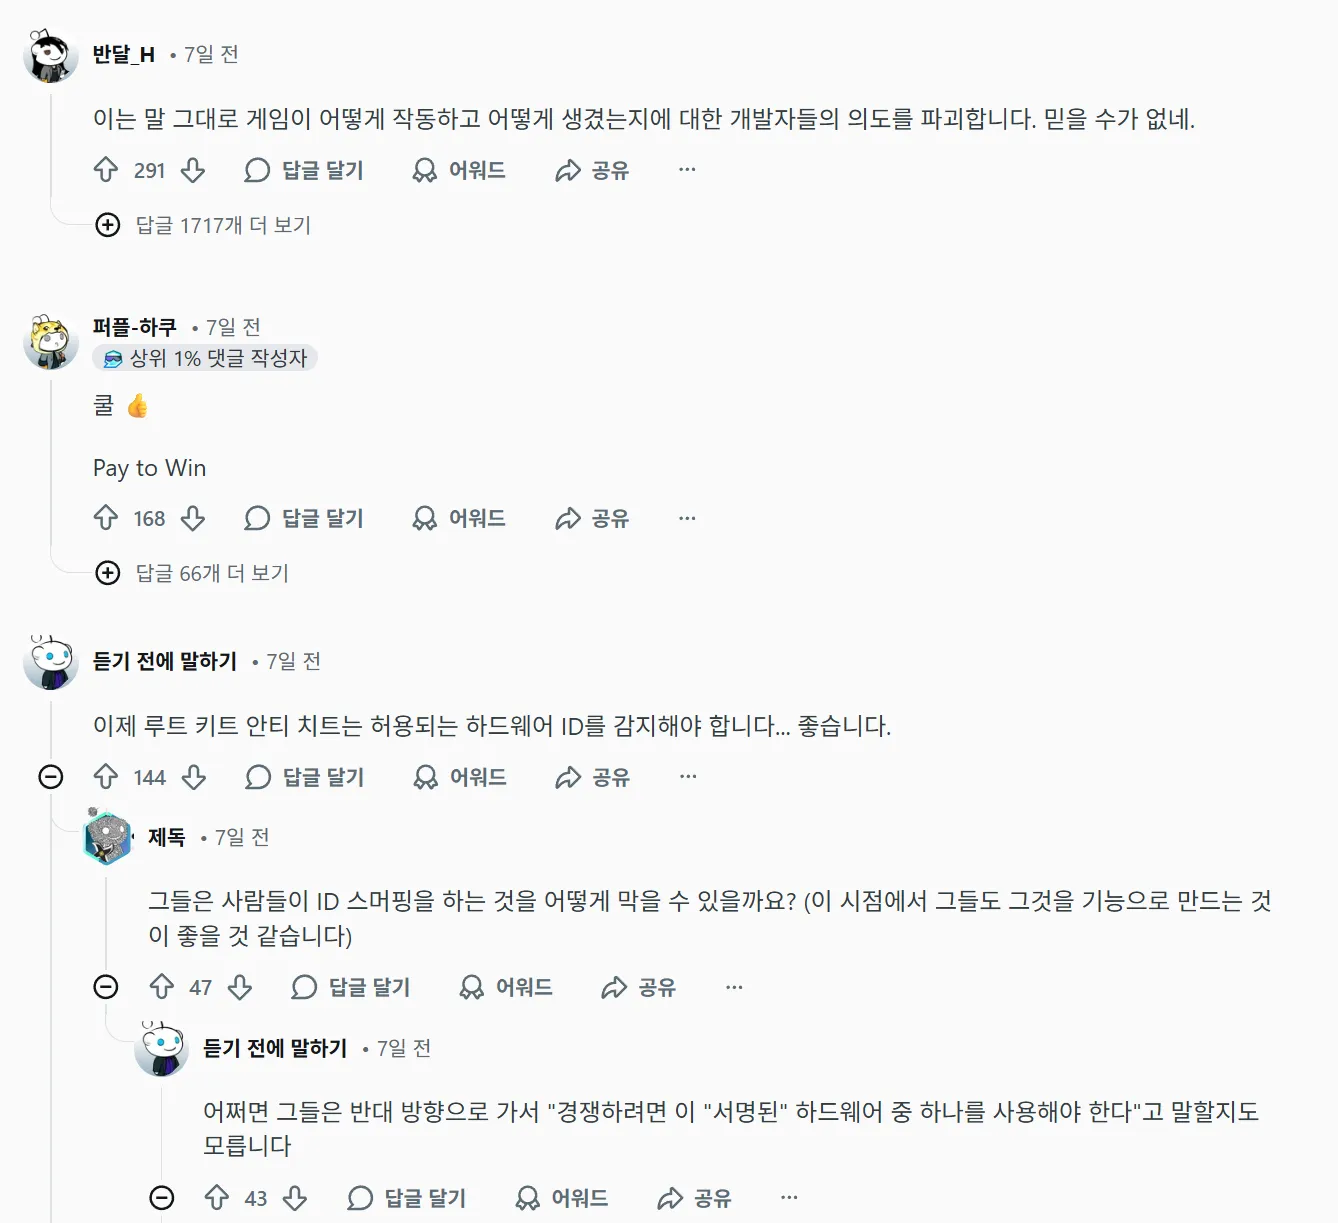Viewport: 1338px width, 1223px height.
Task: Downvote the bottom reply by 듣기 전에 말하기
Action: tap(296, 1198)
